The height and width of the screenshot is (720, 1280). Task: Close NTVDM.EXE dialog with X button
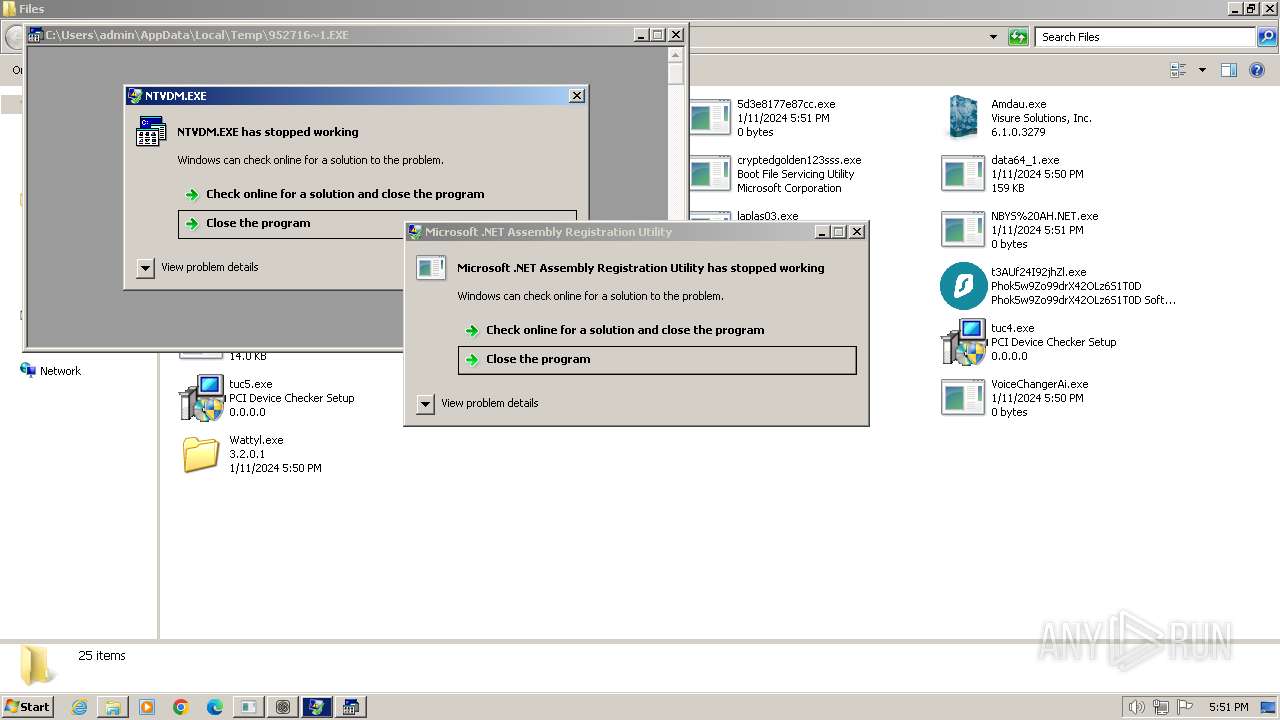577,96
